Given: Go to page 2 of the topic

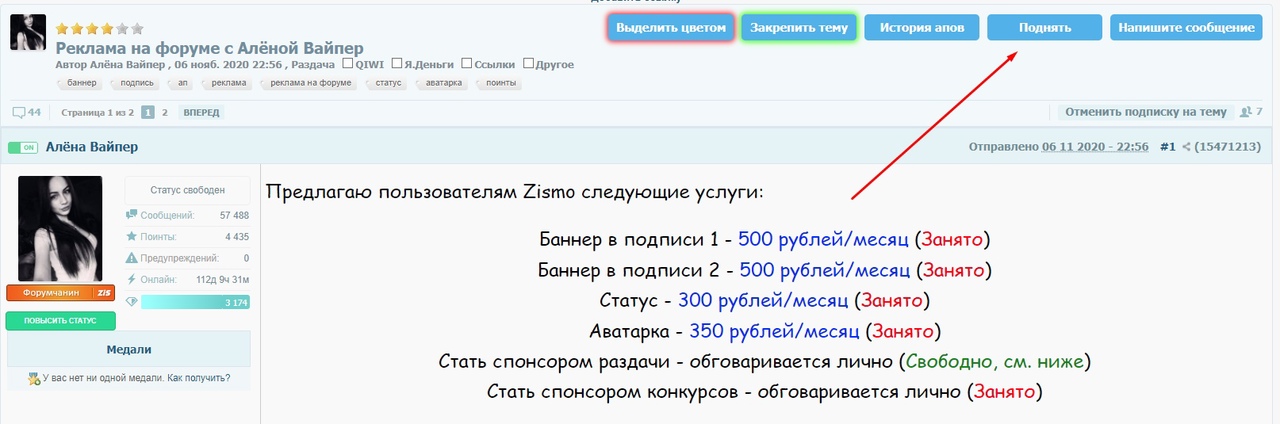Looking at the screenshot, I should (165, 113).
